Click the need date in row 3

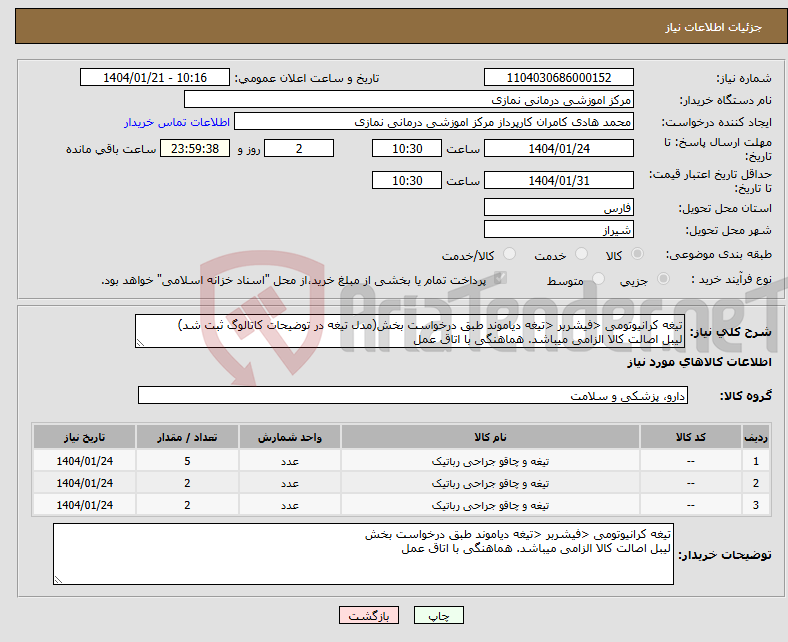(x=84, y=505)
